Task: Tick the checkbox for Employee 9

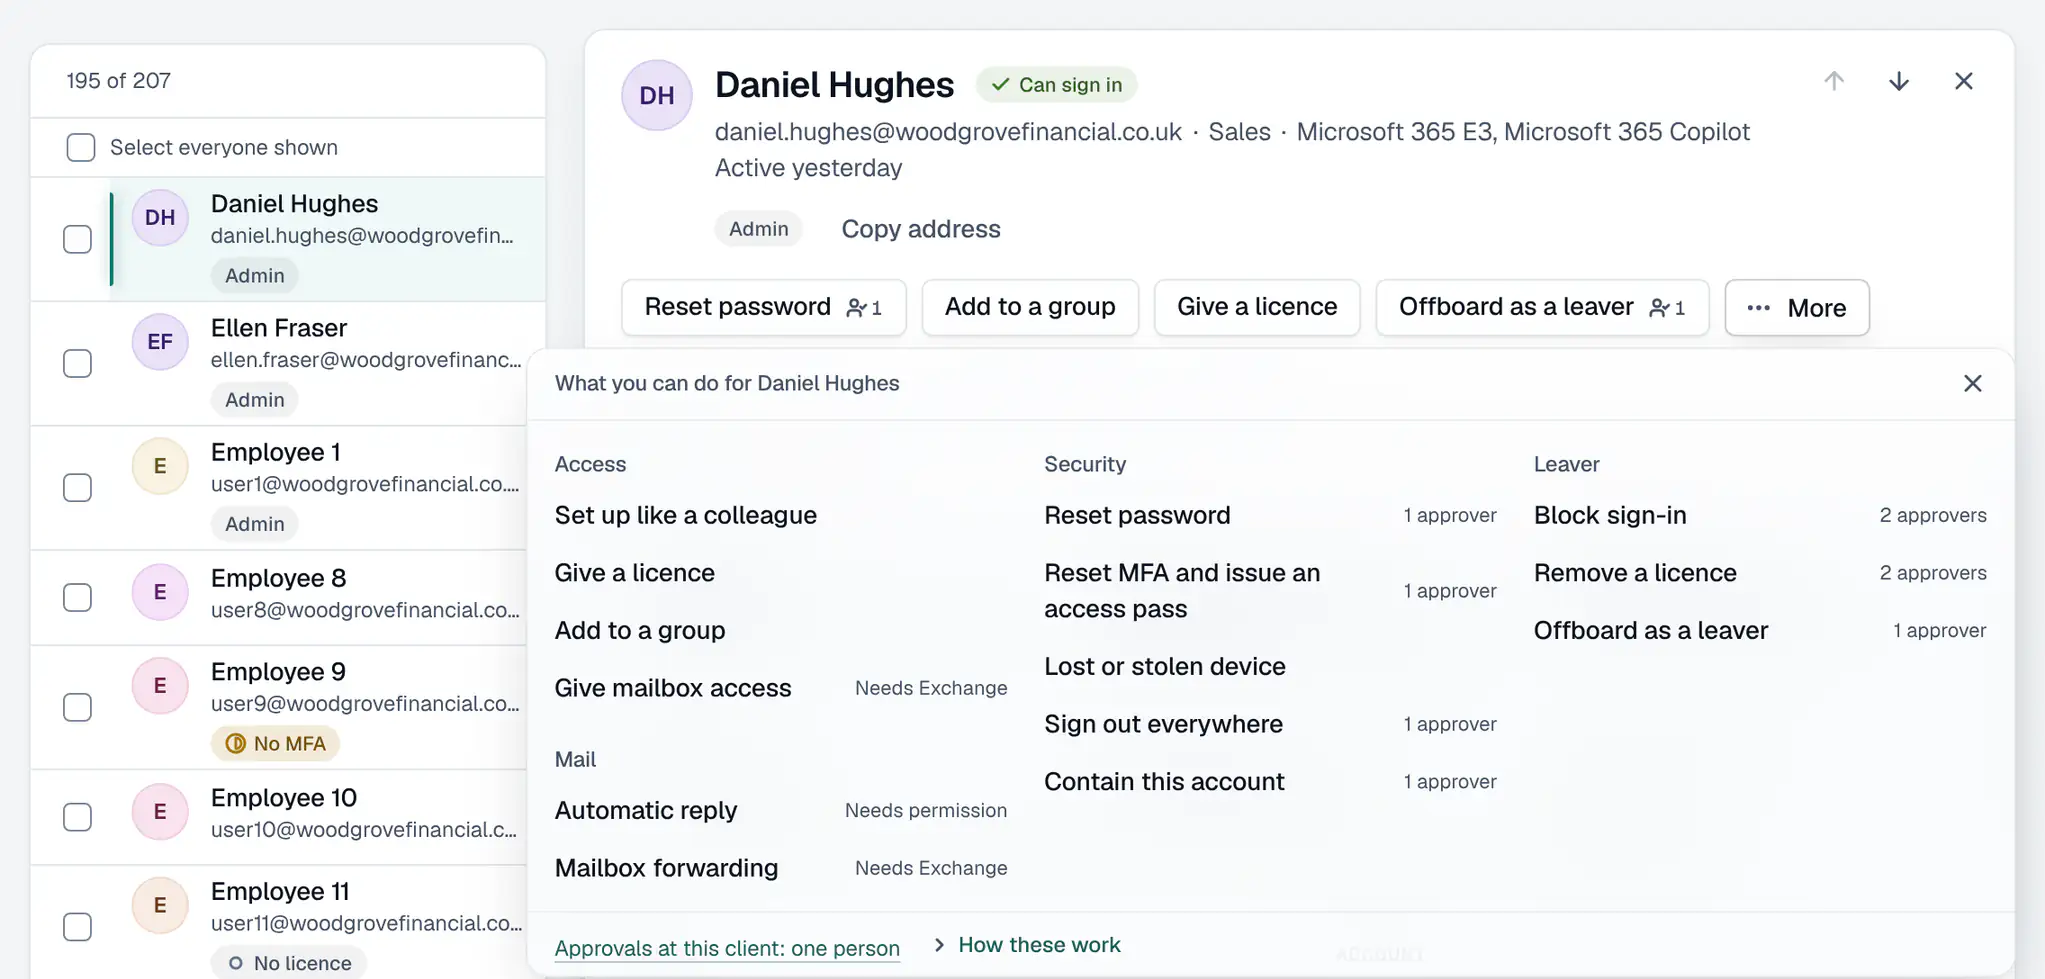Action: tap(77, 707)
